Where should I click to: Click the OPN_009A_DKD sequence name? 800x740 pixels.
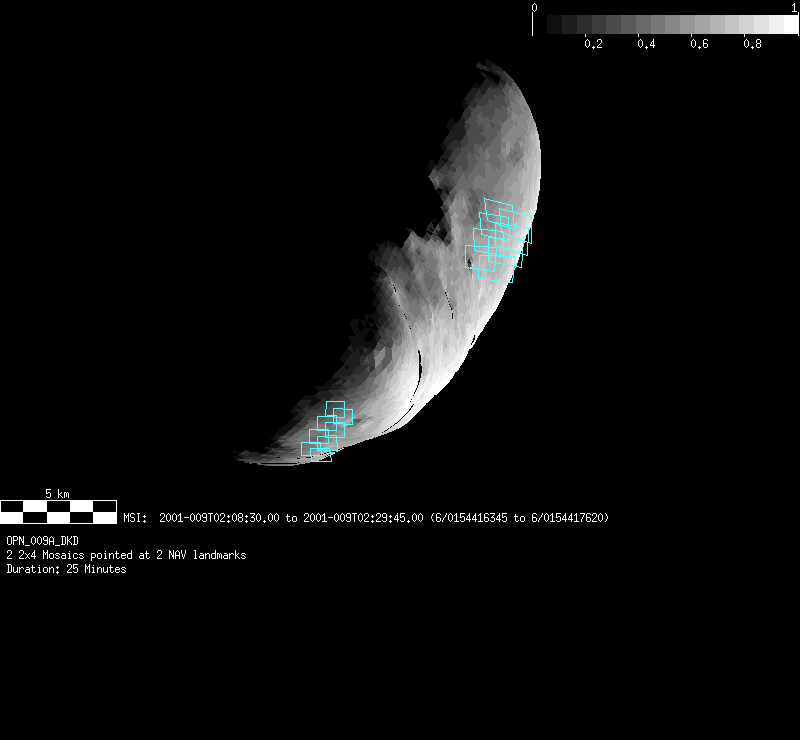pyautogui.click(x=42, y=541)
